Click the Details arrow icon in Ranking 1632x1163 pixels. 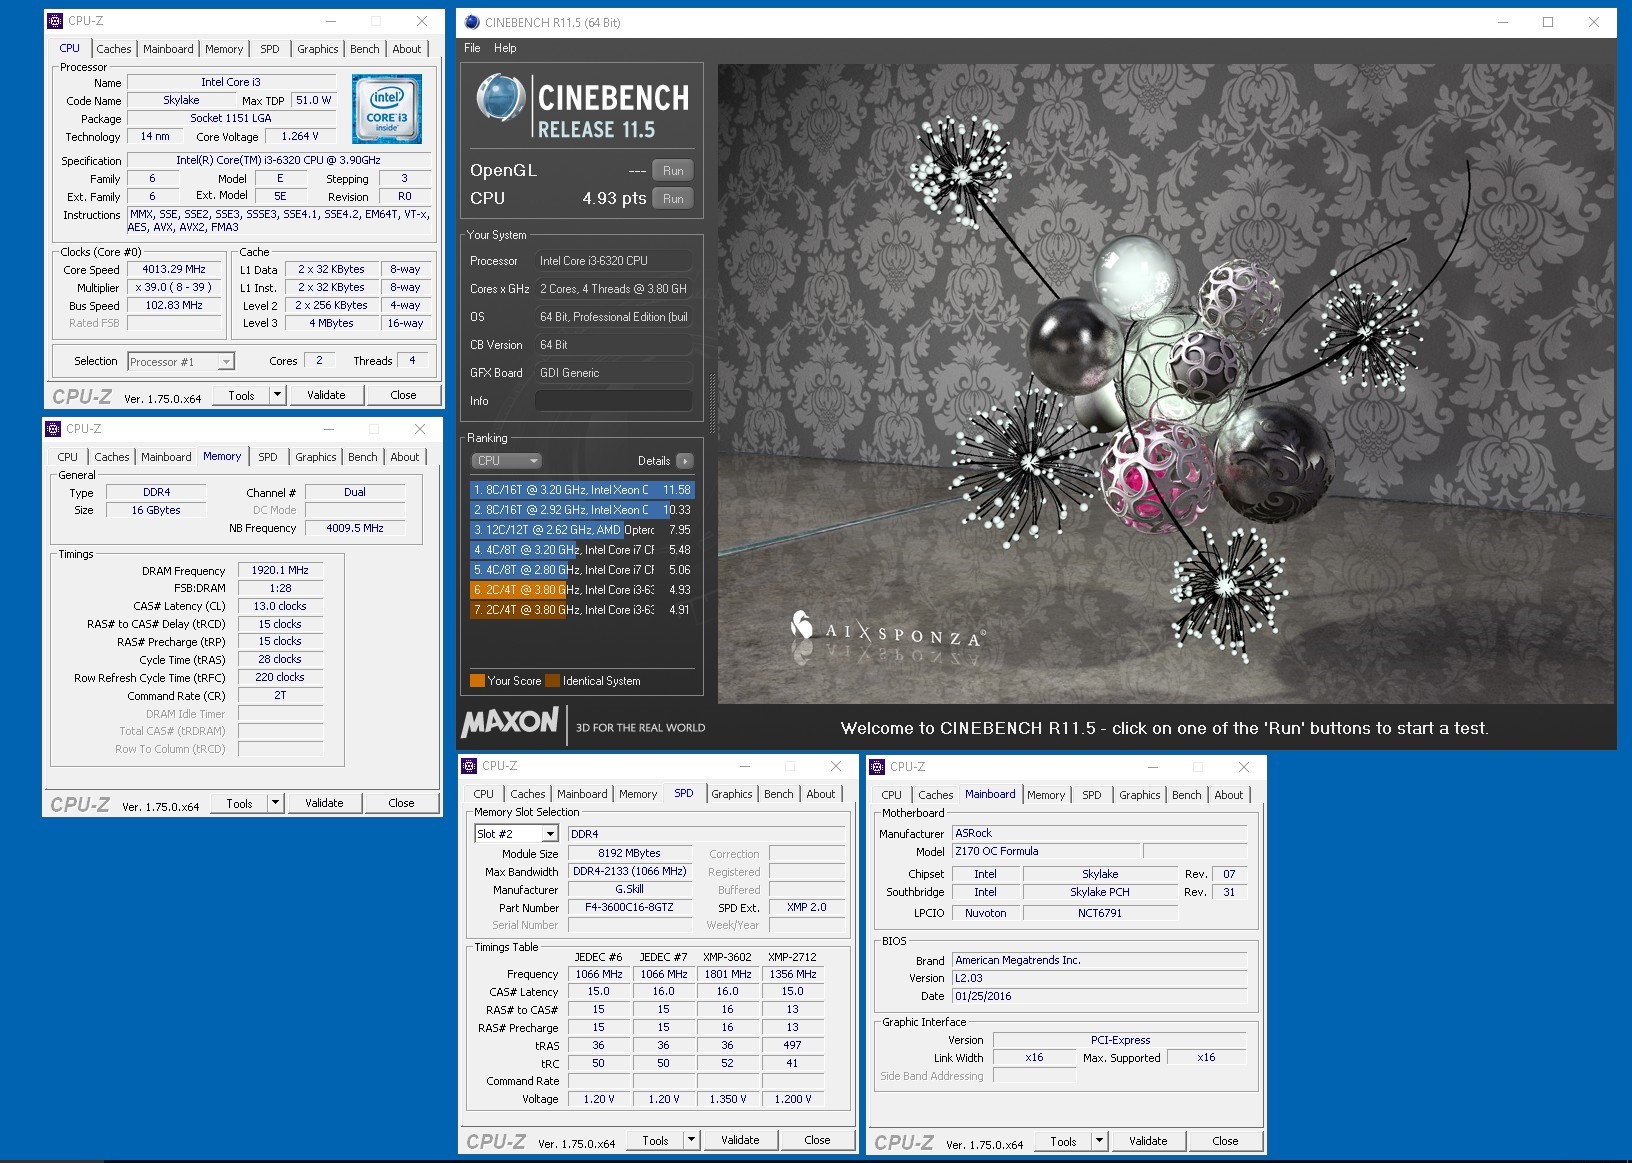pos(684,461)
